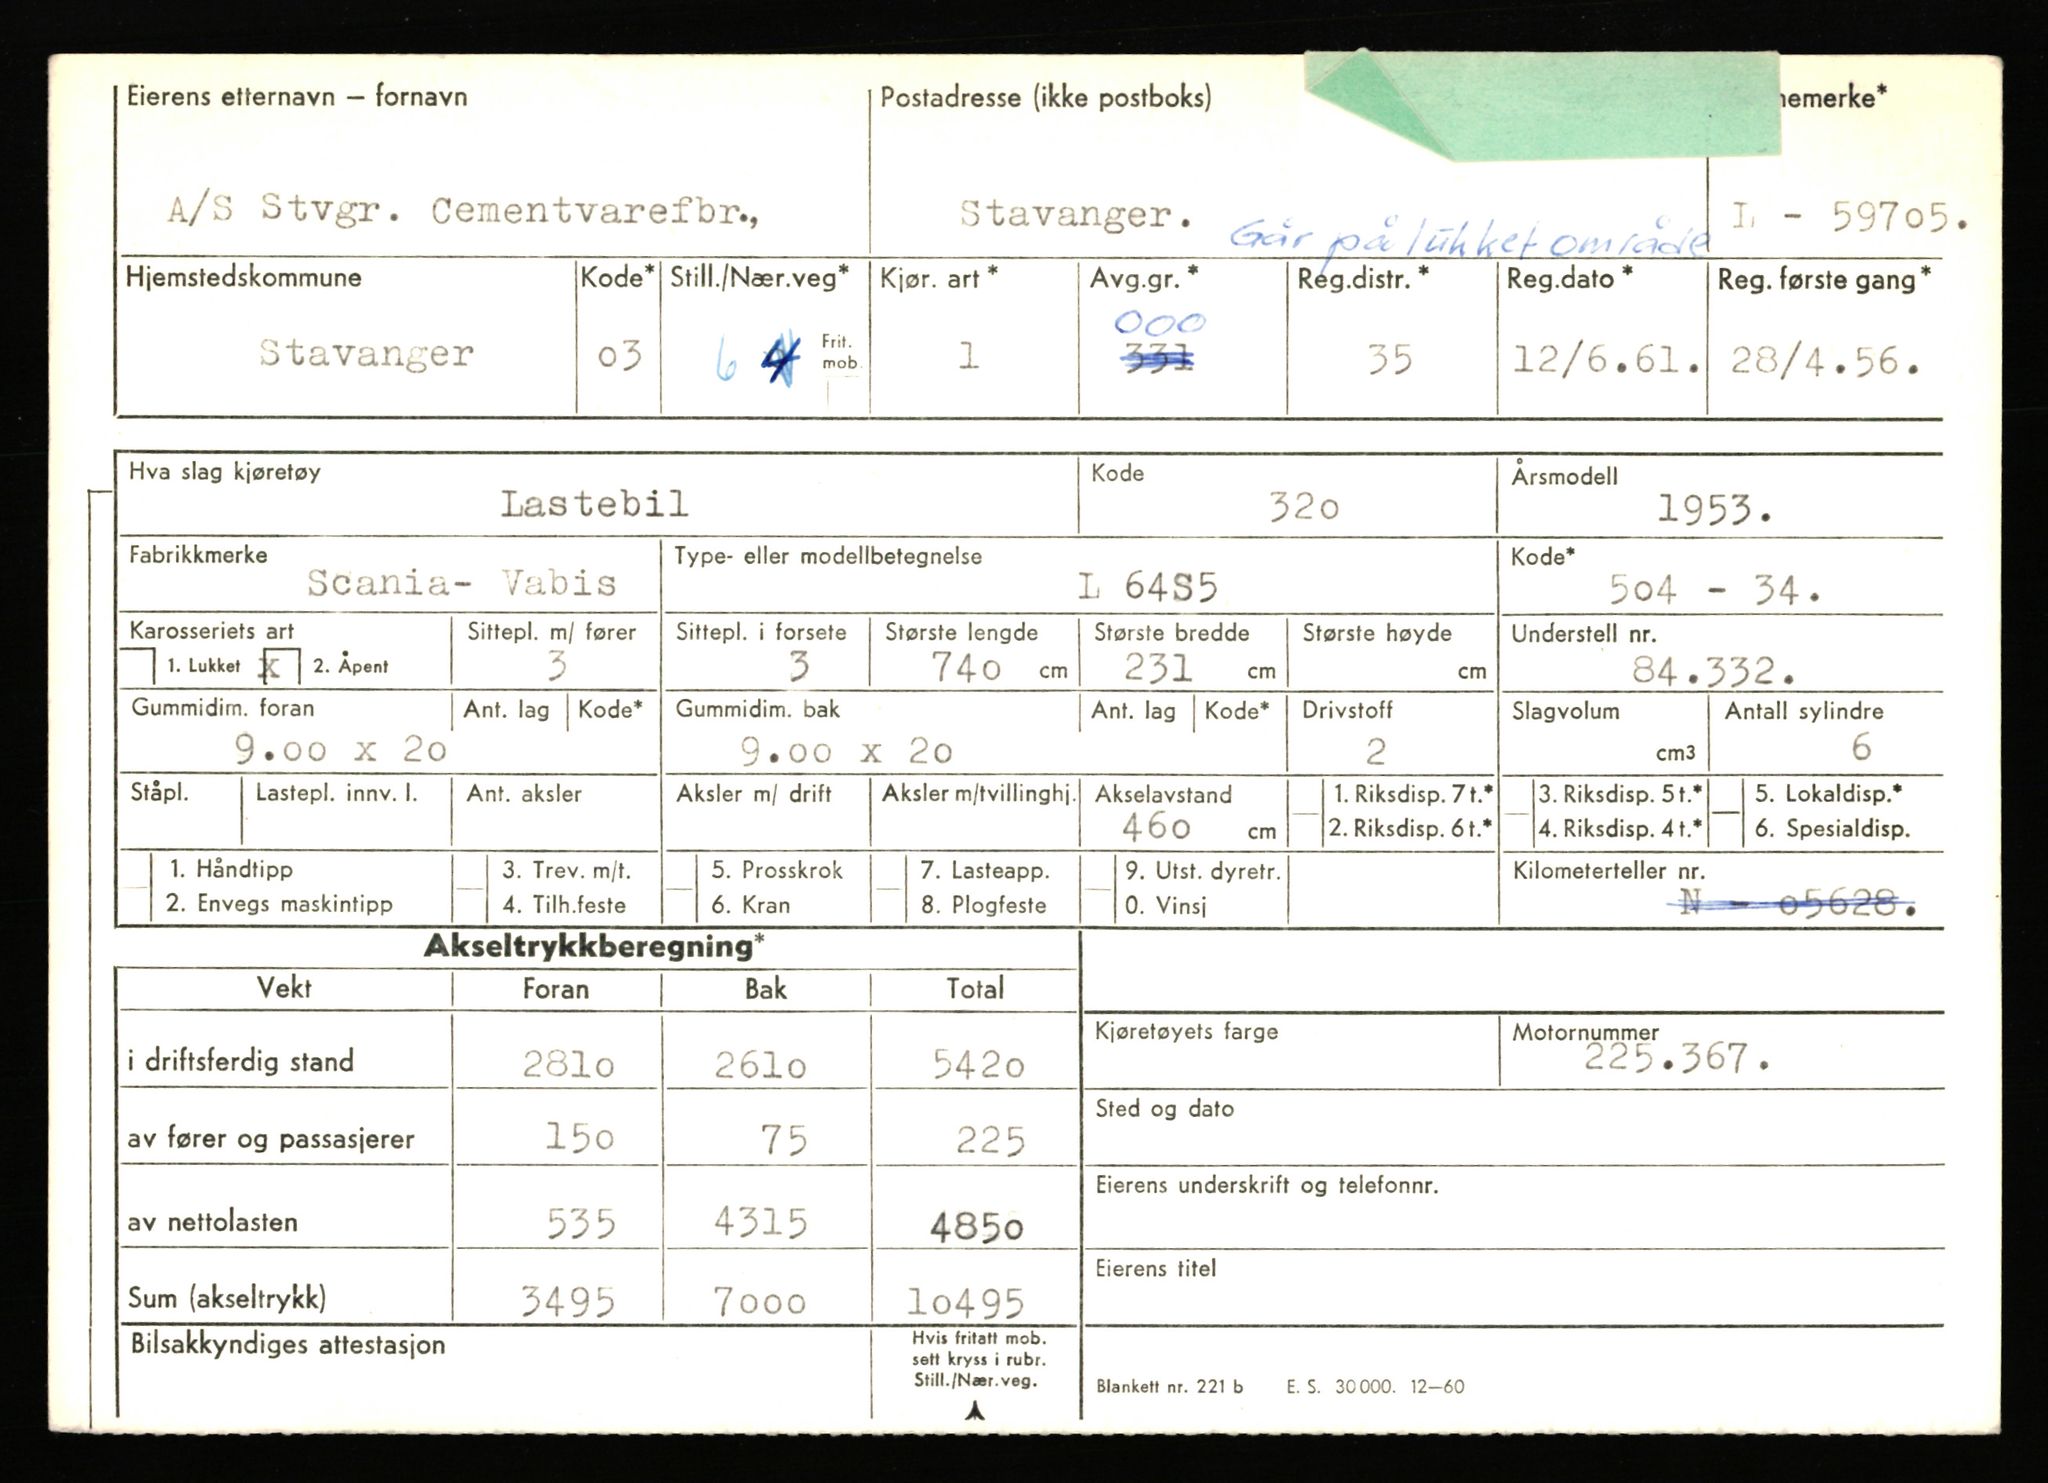Click Største lengde value '74o'
2048x1483 pixels.
tap(966, 667)
